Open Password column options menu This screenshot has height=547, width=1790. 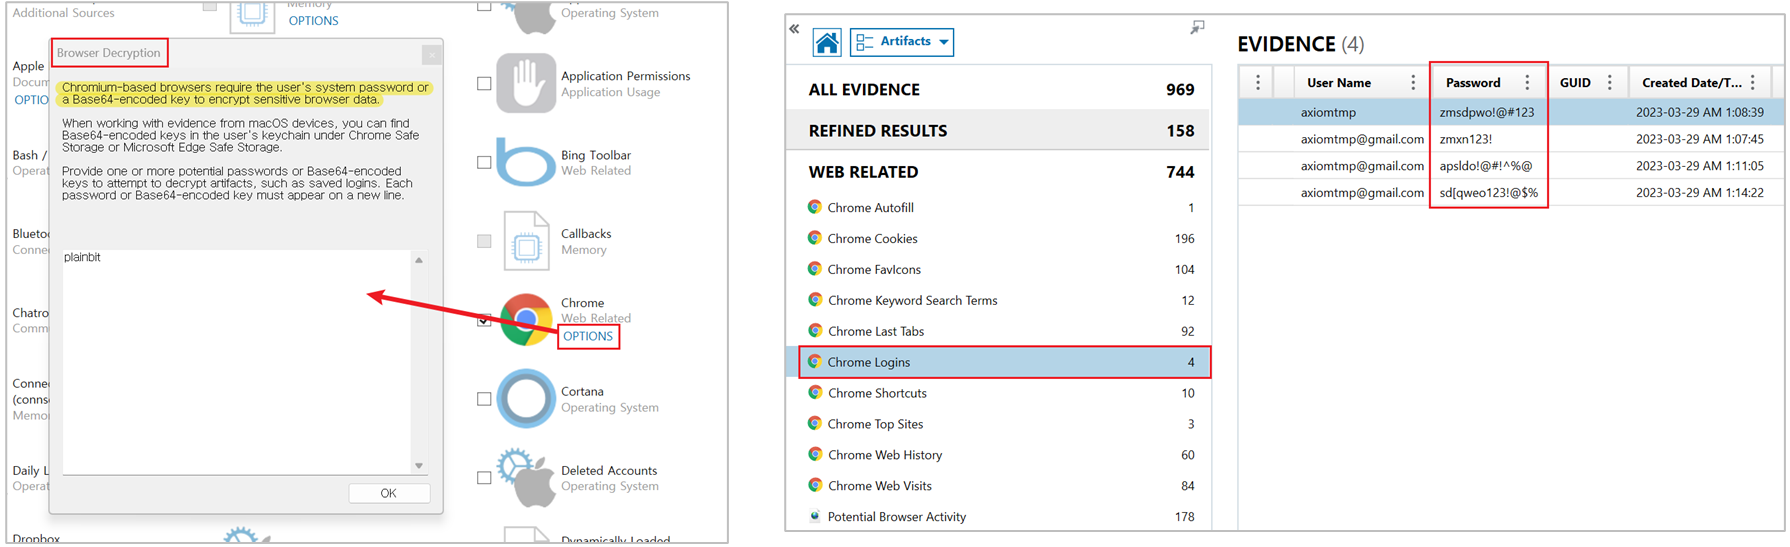[1527, 83]
